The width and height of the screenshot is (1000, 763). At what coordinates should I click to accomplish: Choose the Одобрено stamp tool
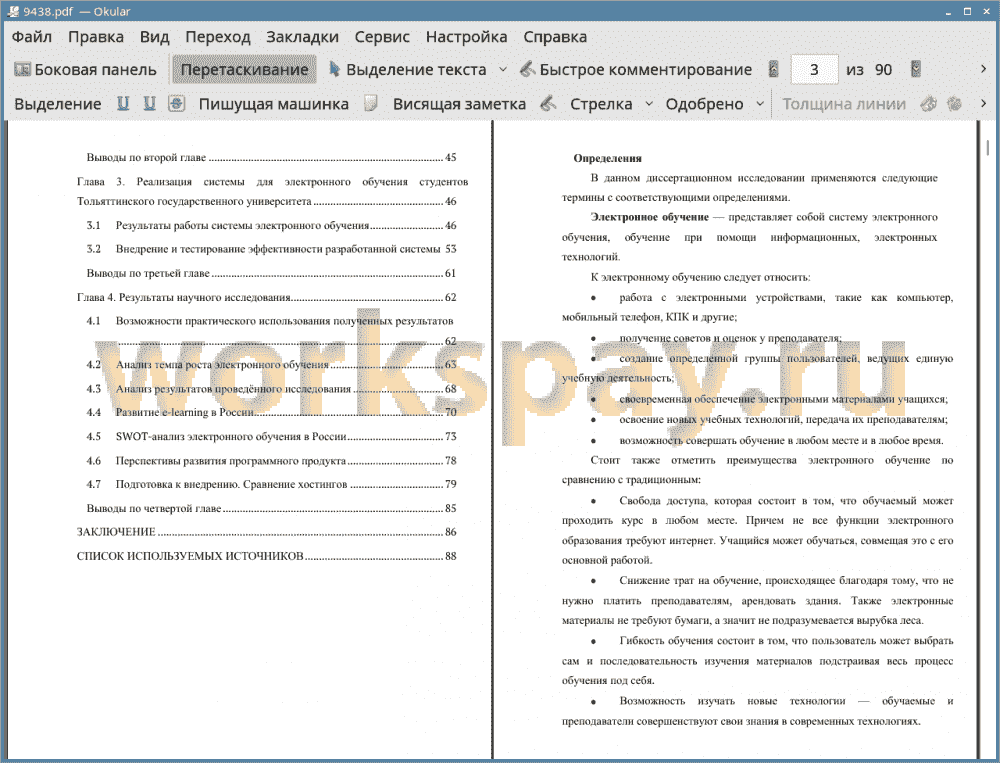click(x=704, y=104)
